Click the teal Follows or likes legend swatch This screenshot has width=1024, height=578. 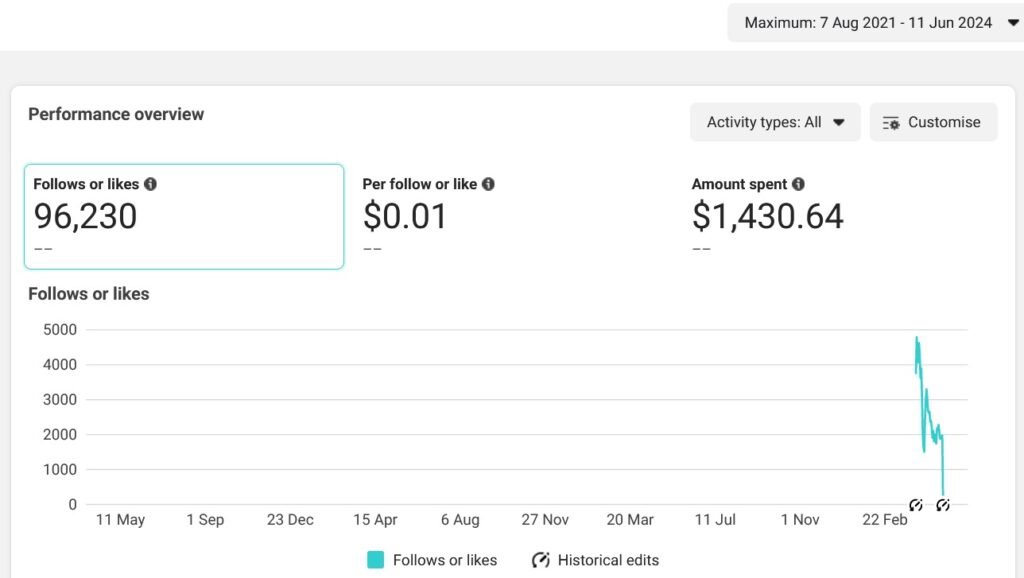click(x=375, y=560)
